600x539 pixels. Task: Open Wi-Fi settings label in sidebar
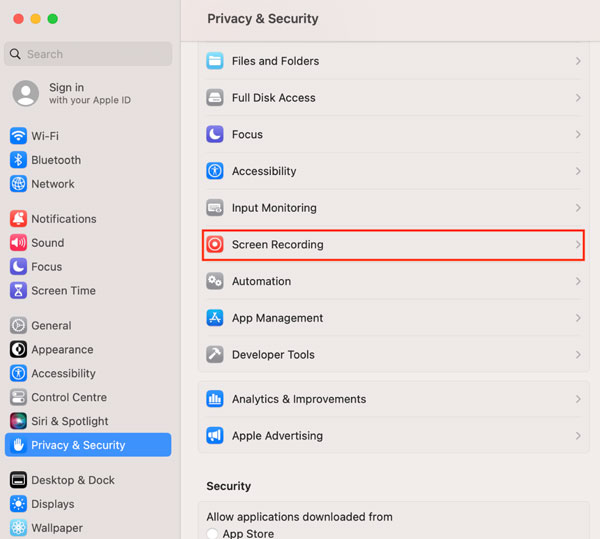[x=45, y=136]
